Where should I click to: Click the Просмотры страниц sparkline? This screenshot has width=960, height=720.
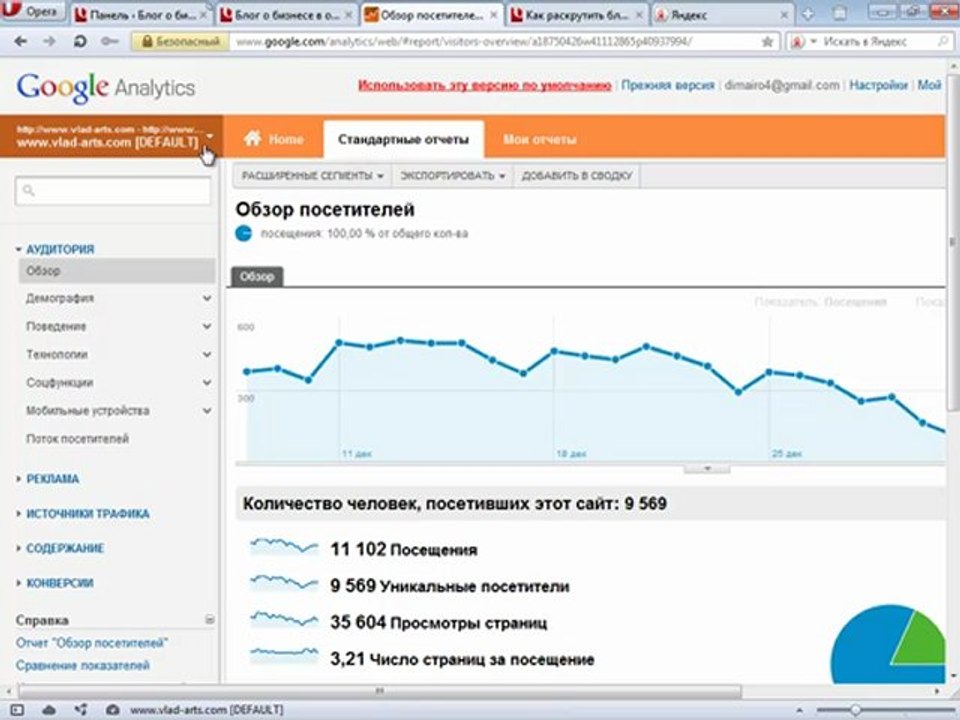pyautogui.click(x=284, y=620)
